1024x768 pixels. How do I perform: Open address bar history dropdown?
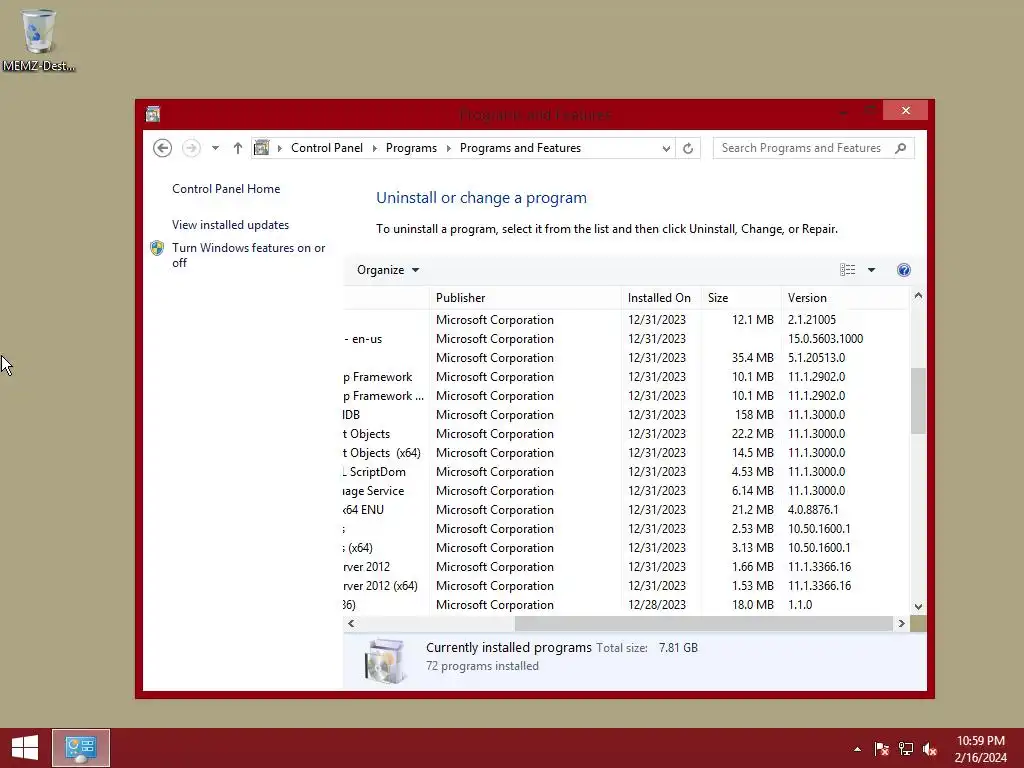coord(665,148)
